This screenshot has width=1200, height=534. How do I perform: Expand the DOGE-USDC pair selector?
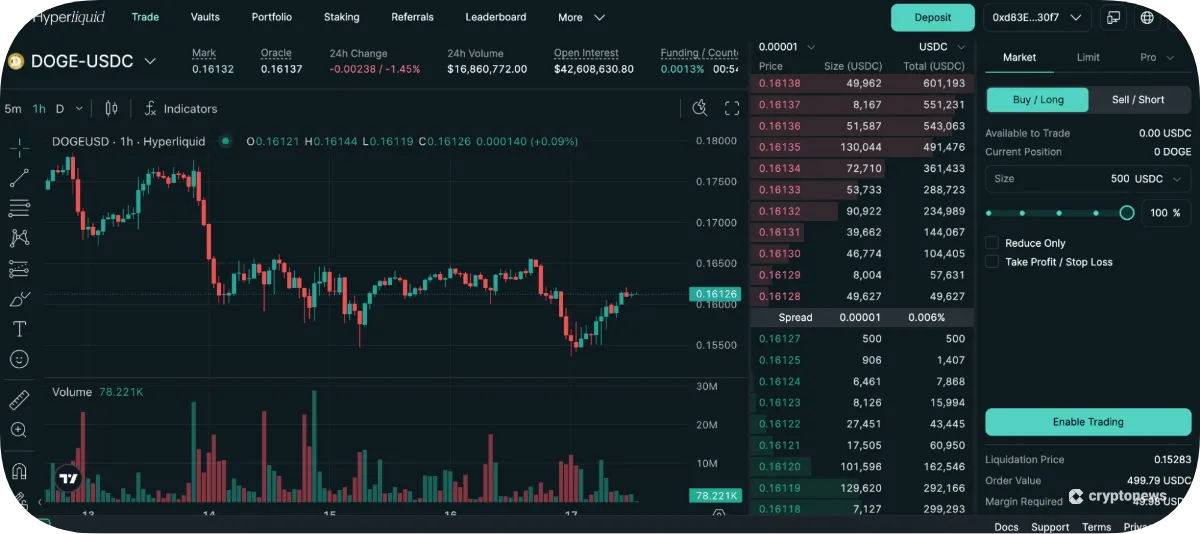[150, 62]
